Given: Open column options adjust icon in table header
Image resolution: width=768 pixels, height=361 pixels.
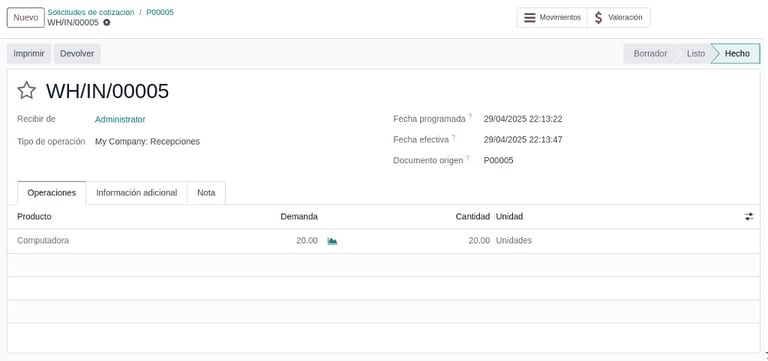Looking at the screenshot, I should coord(749,217).
